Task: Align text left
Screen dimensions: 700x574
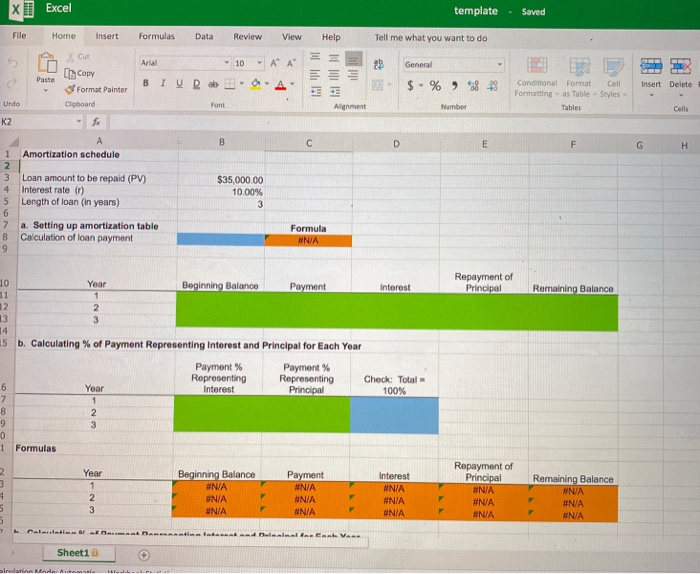Action: point(316,74)
